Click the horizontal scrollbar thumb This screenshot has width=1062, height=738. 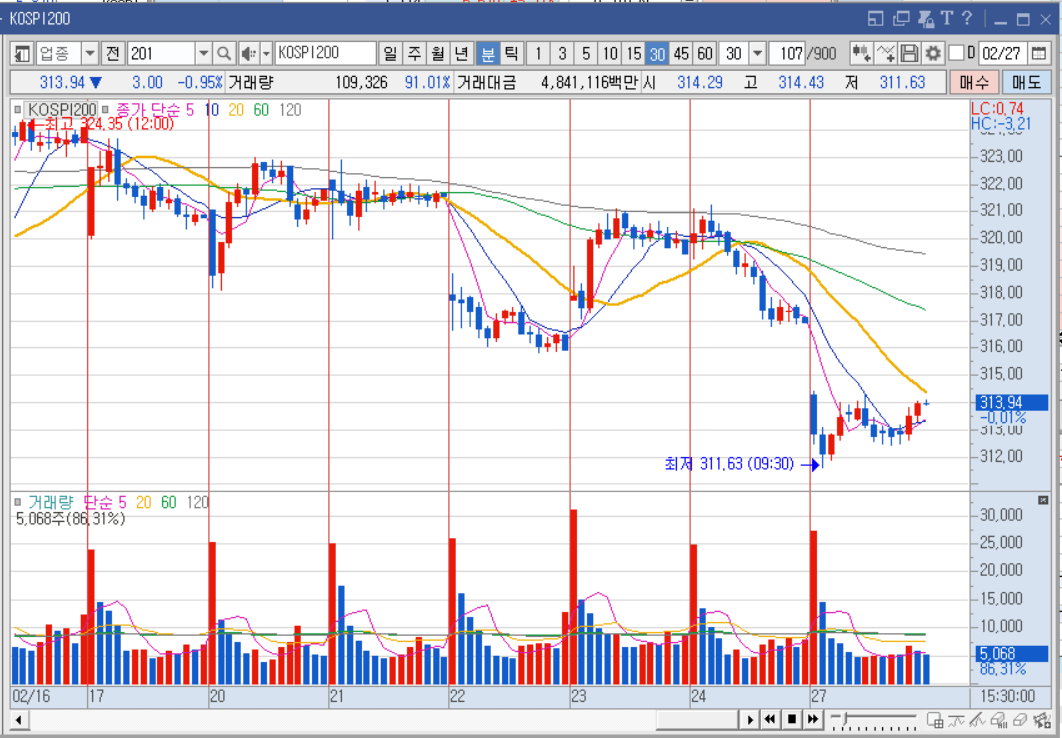point(696,719)
